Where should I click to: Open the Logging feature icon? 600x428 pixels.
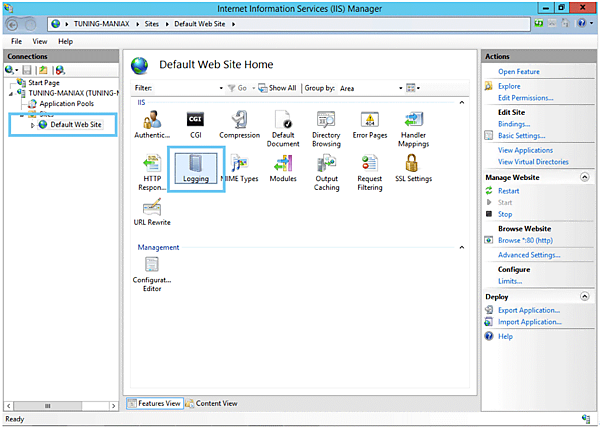[x=196, y=165]
